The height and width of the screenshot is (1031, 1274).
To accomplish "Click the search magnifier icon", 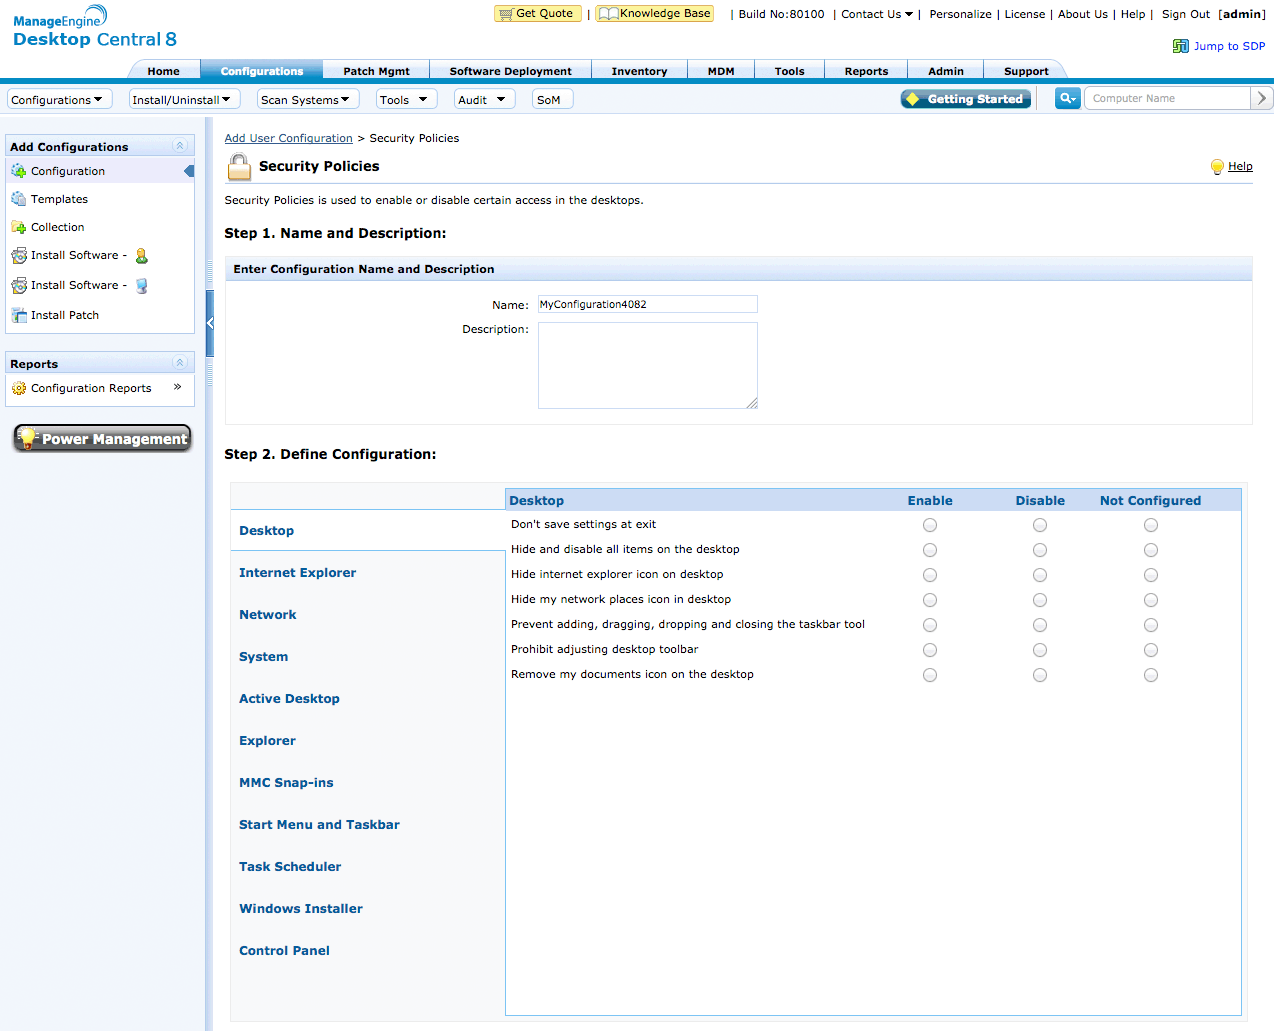I will [1066, 98].
